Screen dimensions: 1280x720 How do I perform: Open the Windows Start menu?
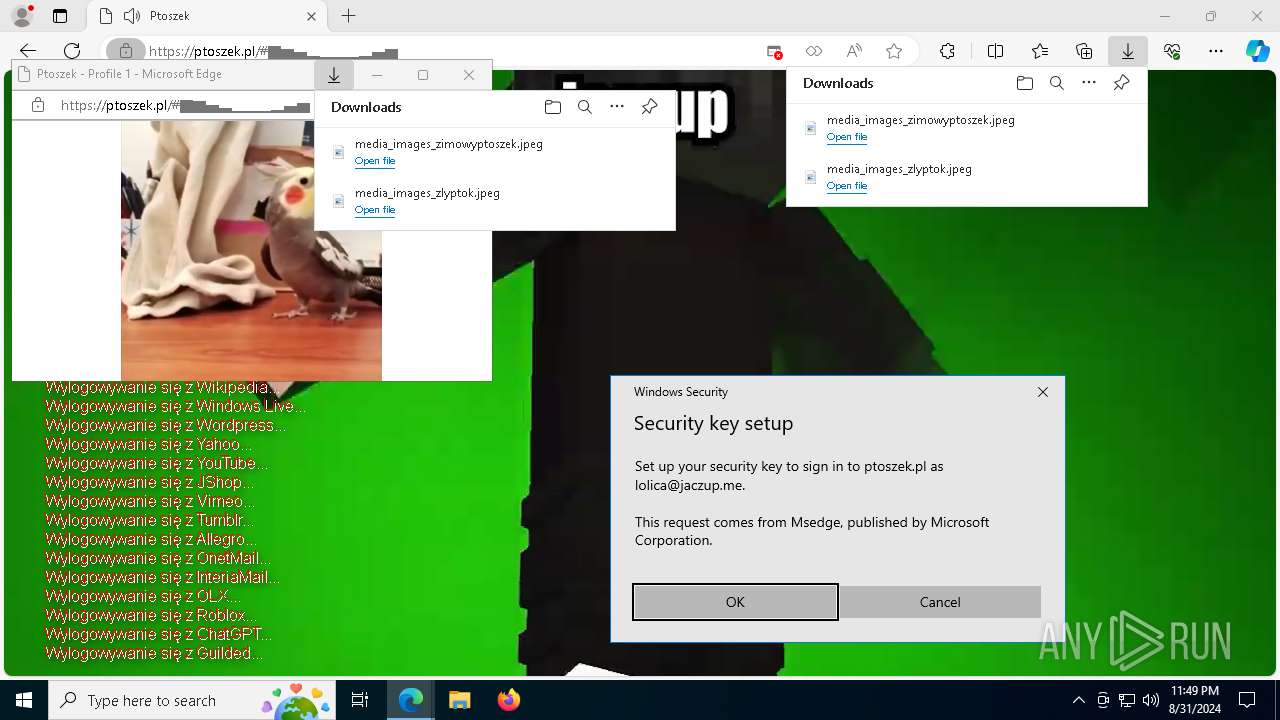(24, 700)
